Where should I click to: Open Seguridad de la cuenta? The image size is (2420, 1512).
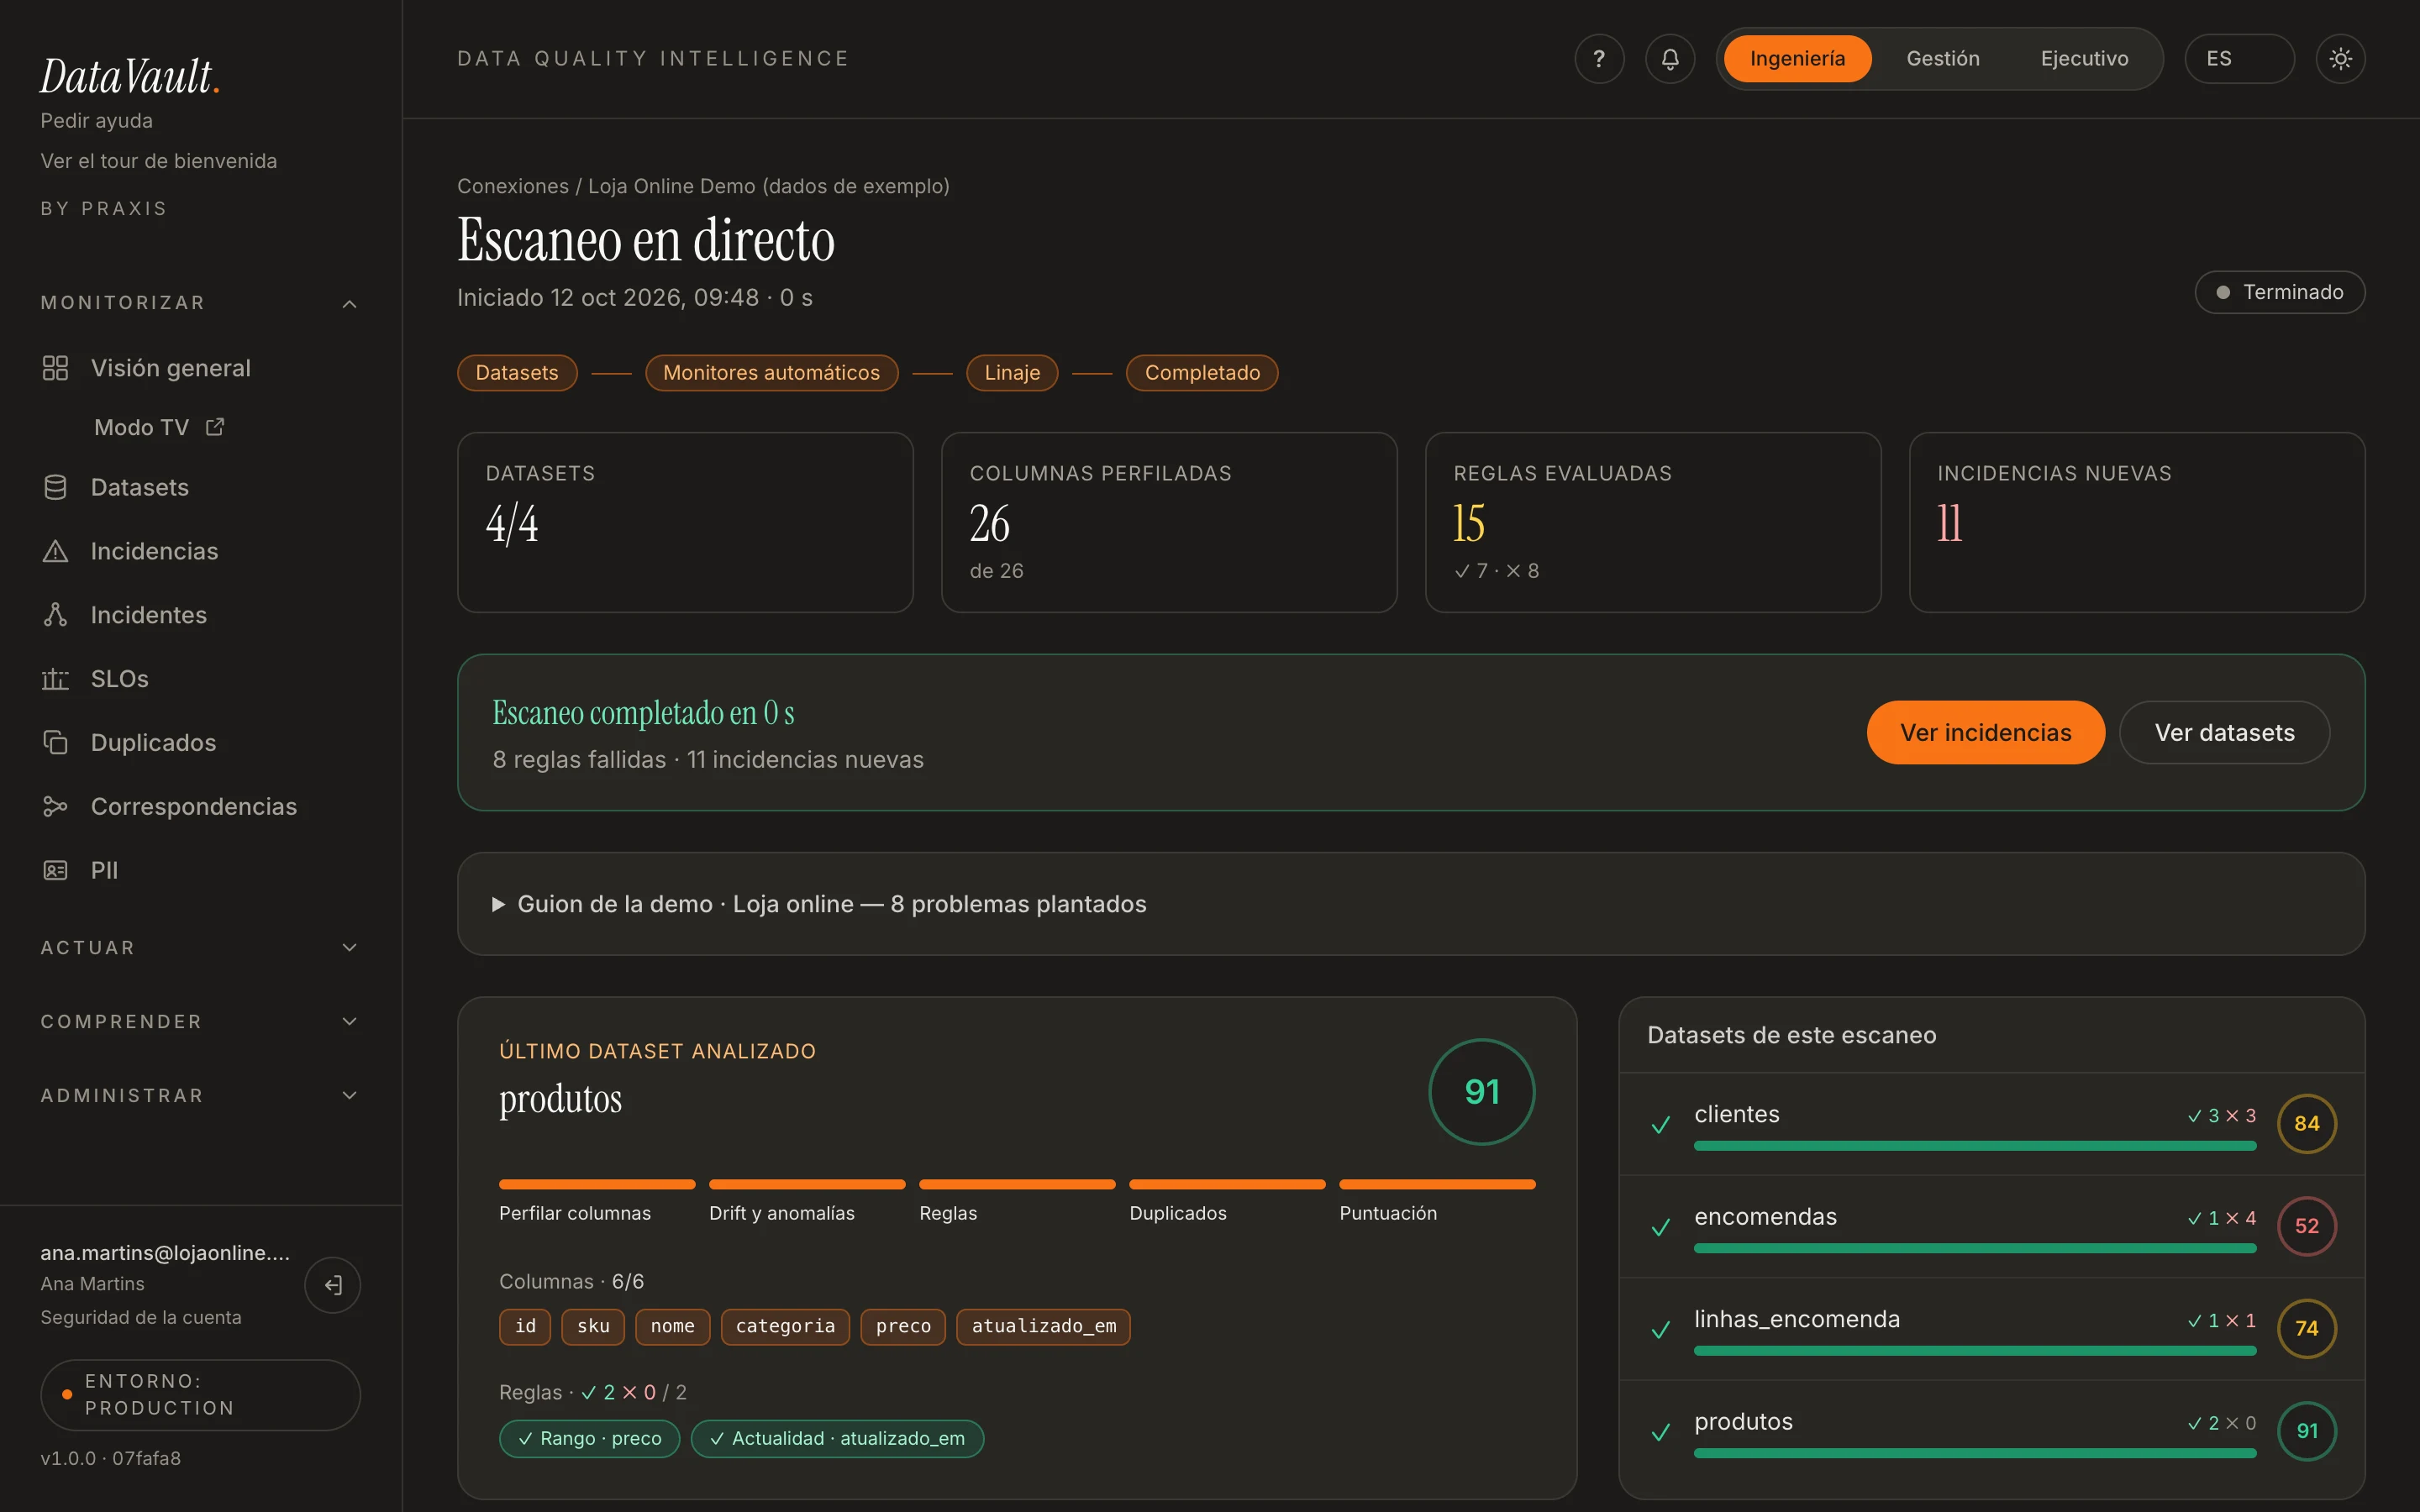pyautogui.click(x=141, y=1317)
